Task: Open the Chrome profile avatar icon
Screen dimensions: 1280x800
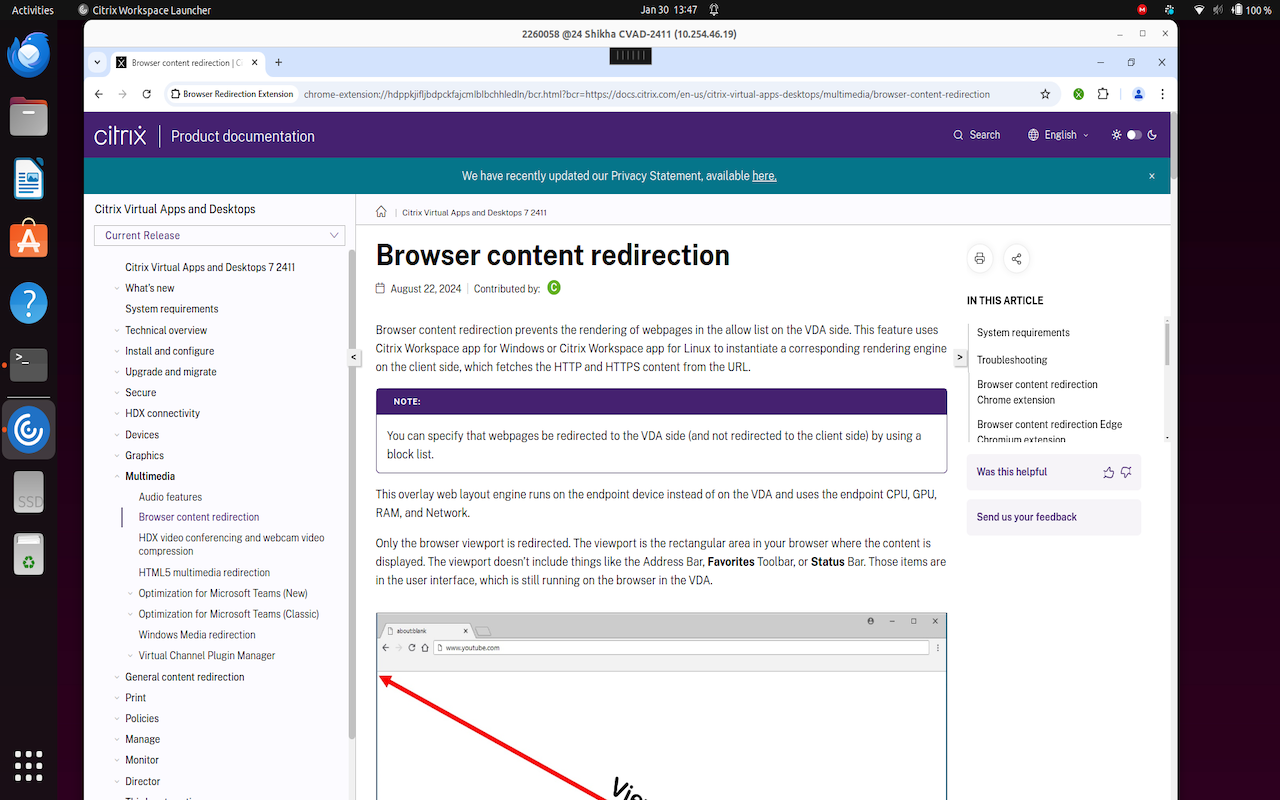Action: (1138, 93)
